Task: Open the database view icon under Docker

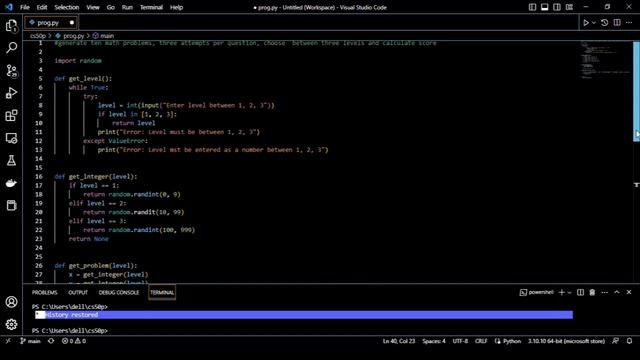Action: [x=11, y=205]
